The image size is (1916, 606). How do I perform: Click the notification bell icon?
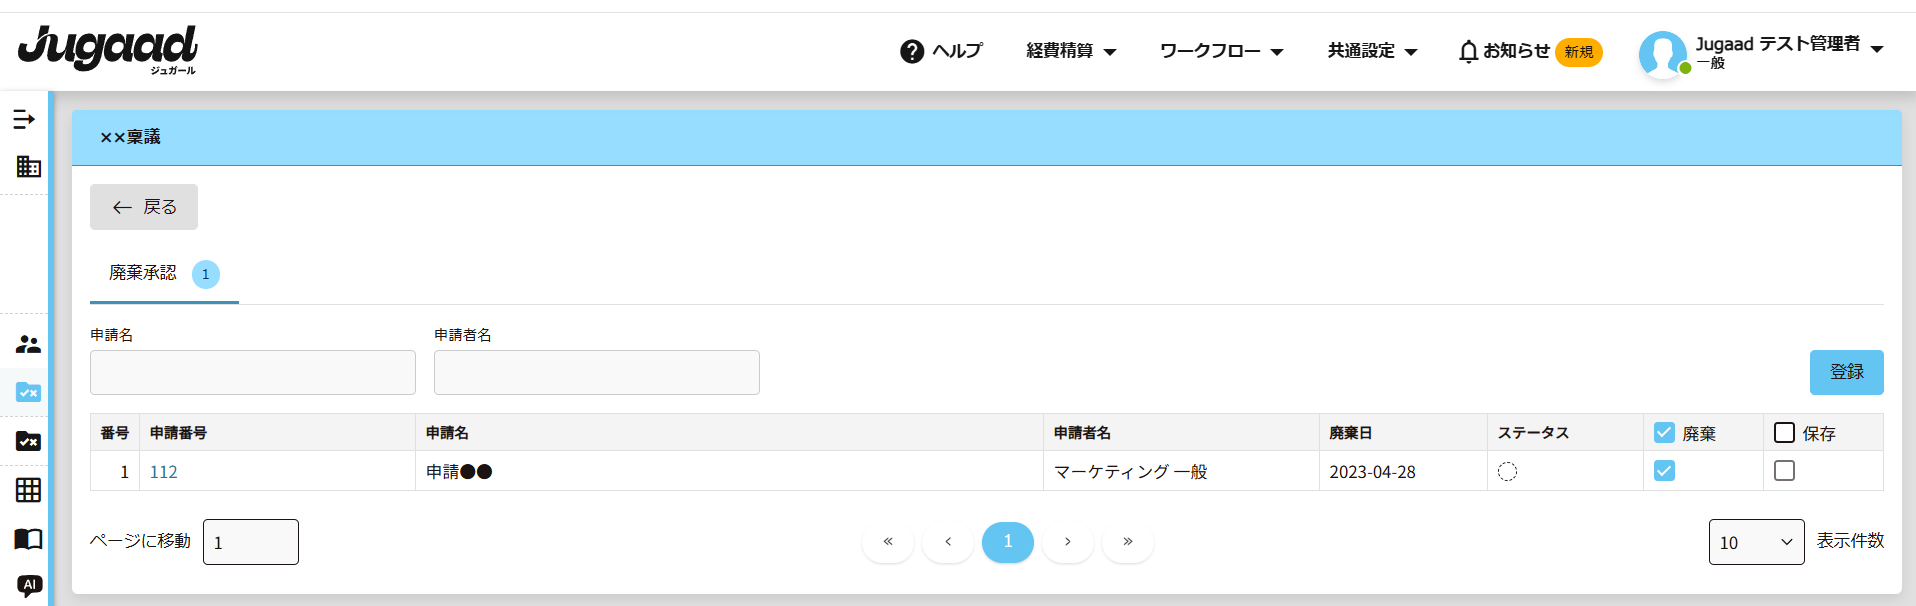(x=1468, y=51)
